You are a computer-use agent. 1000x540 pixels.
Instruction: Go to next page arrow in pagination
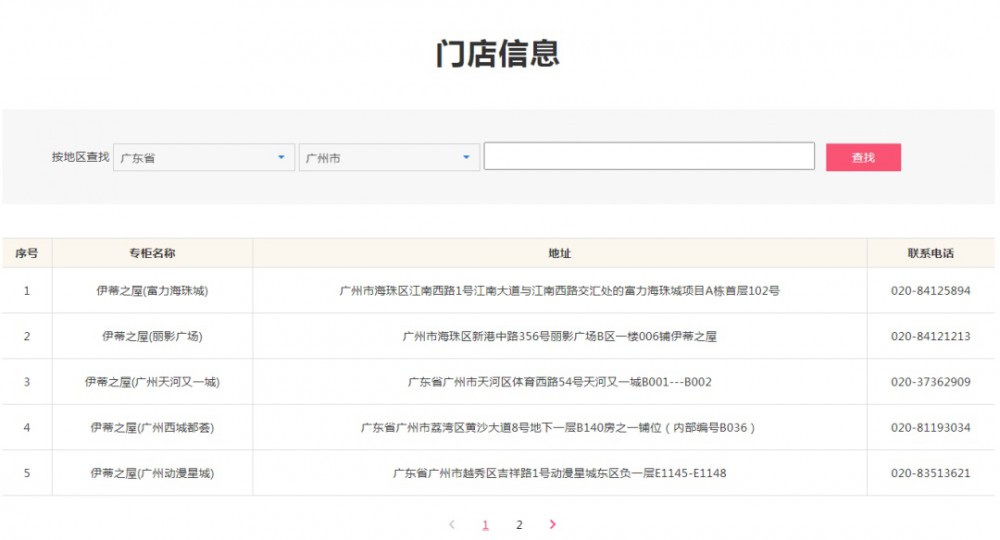pyautogui.click(x=552, y=524)
